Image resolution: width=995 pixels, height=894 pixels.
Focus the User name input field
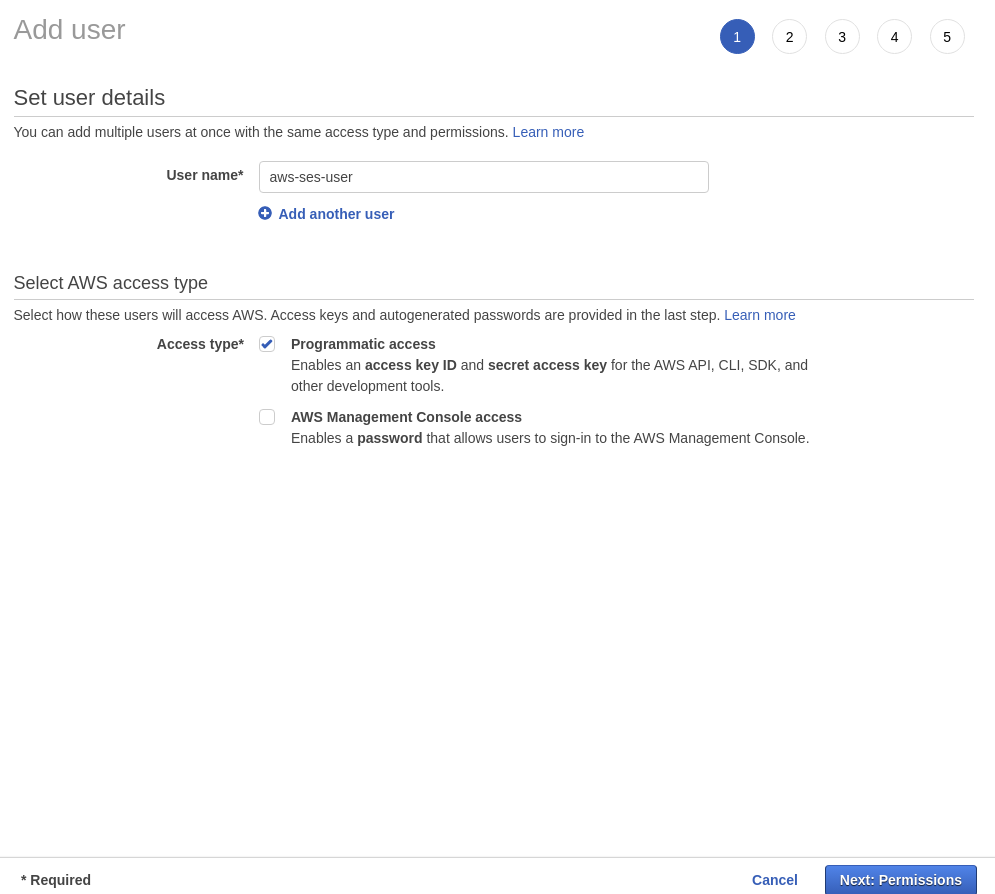483,177
